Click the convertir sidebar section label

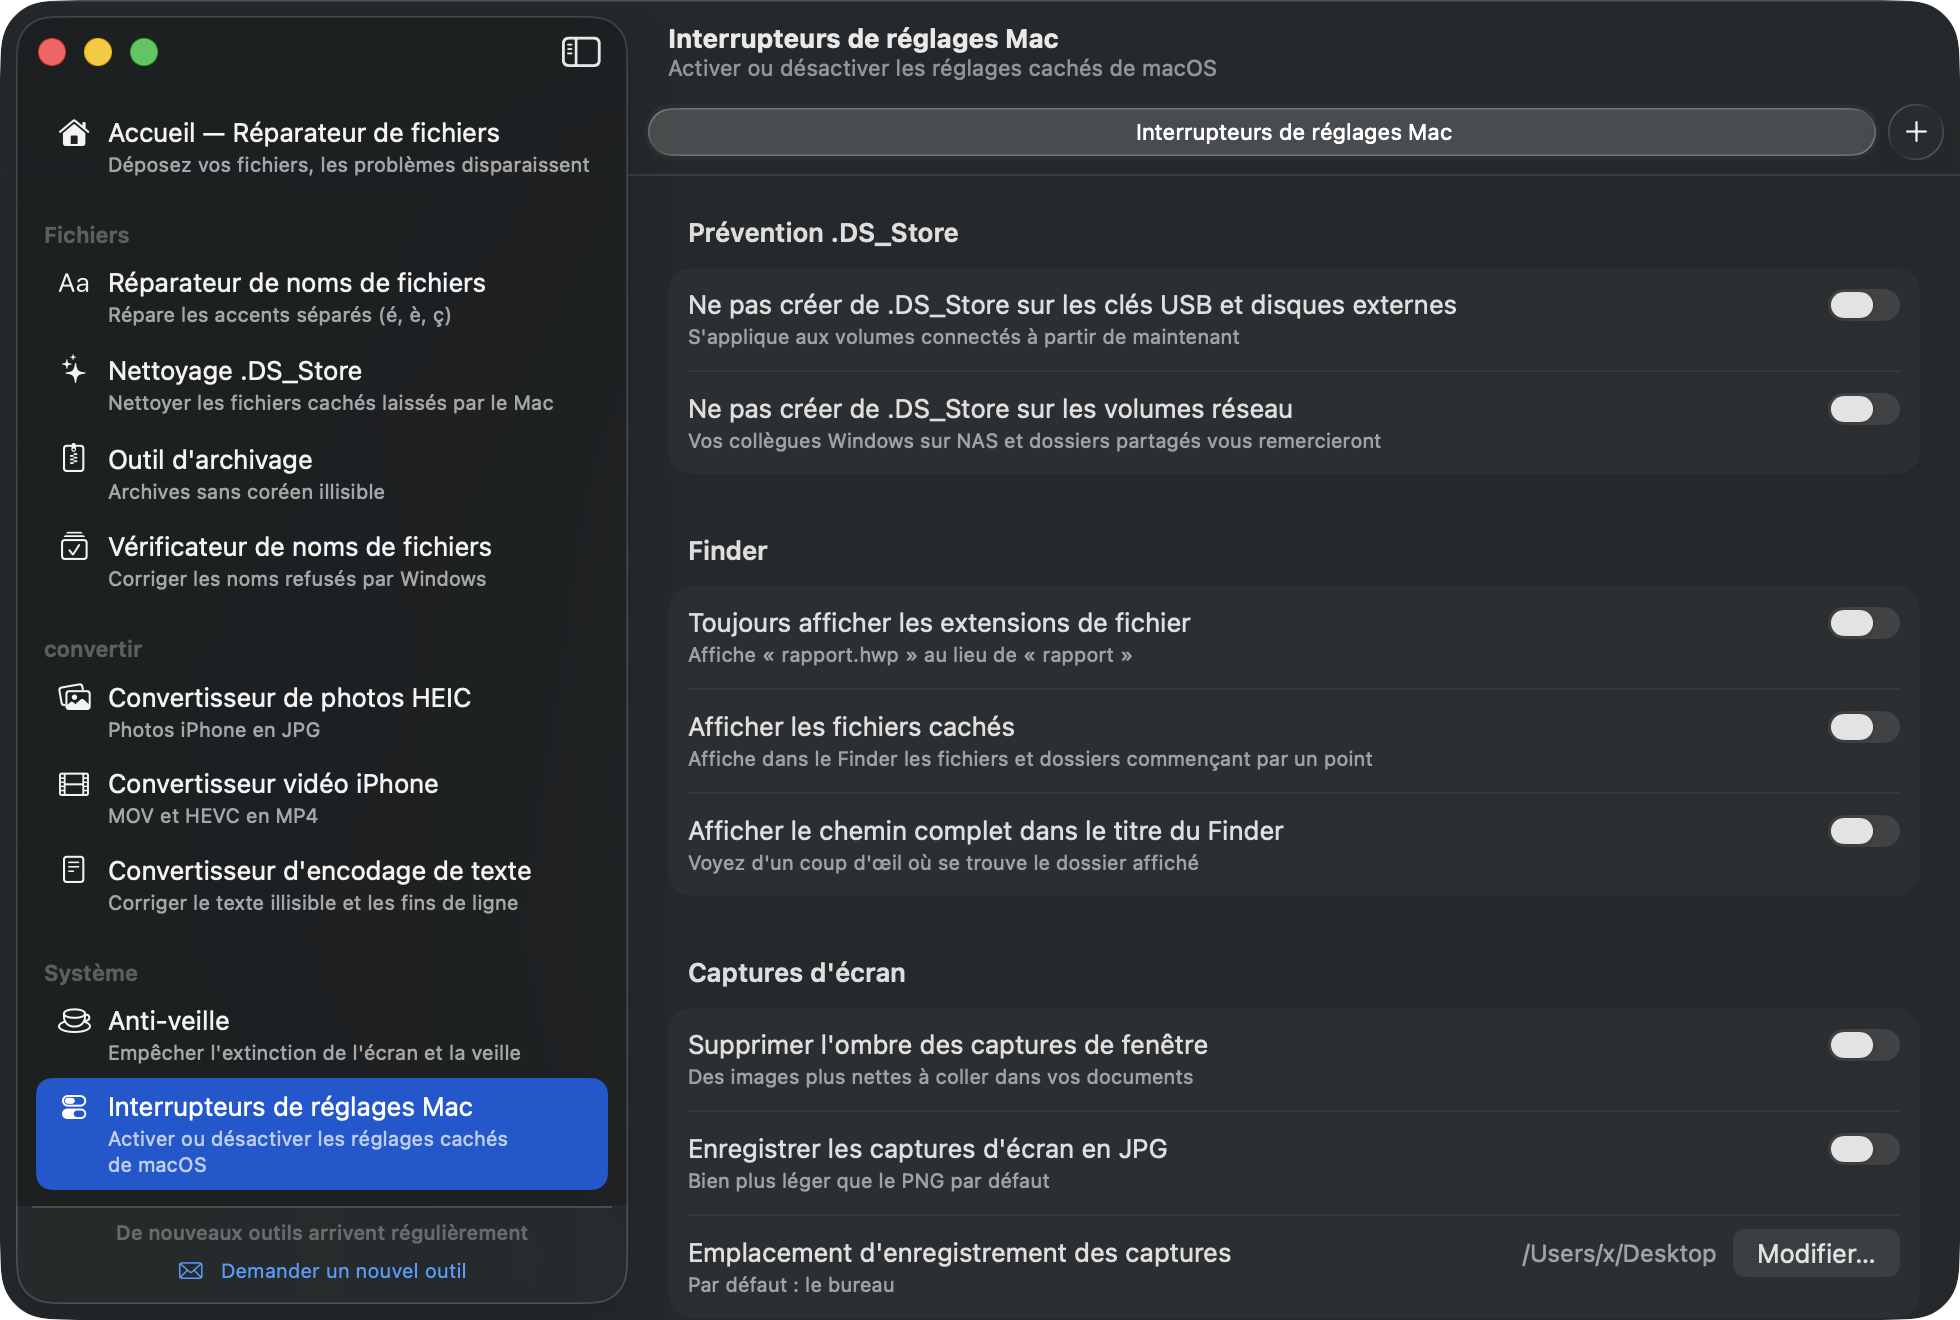point(93,649)
